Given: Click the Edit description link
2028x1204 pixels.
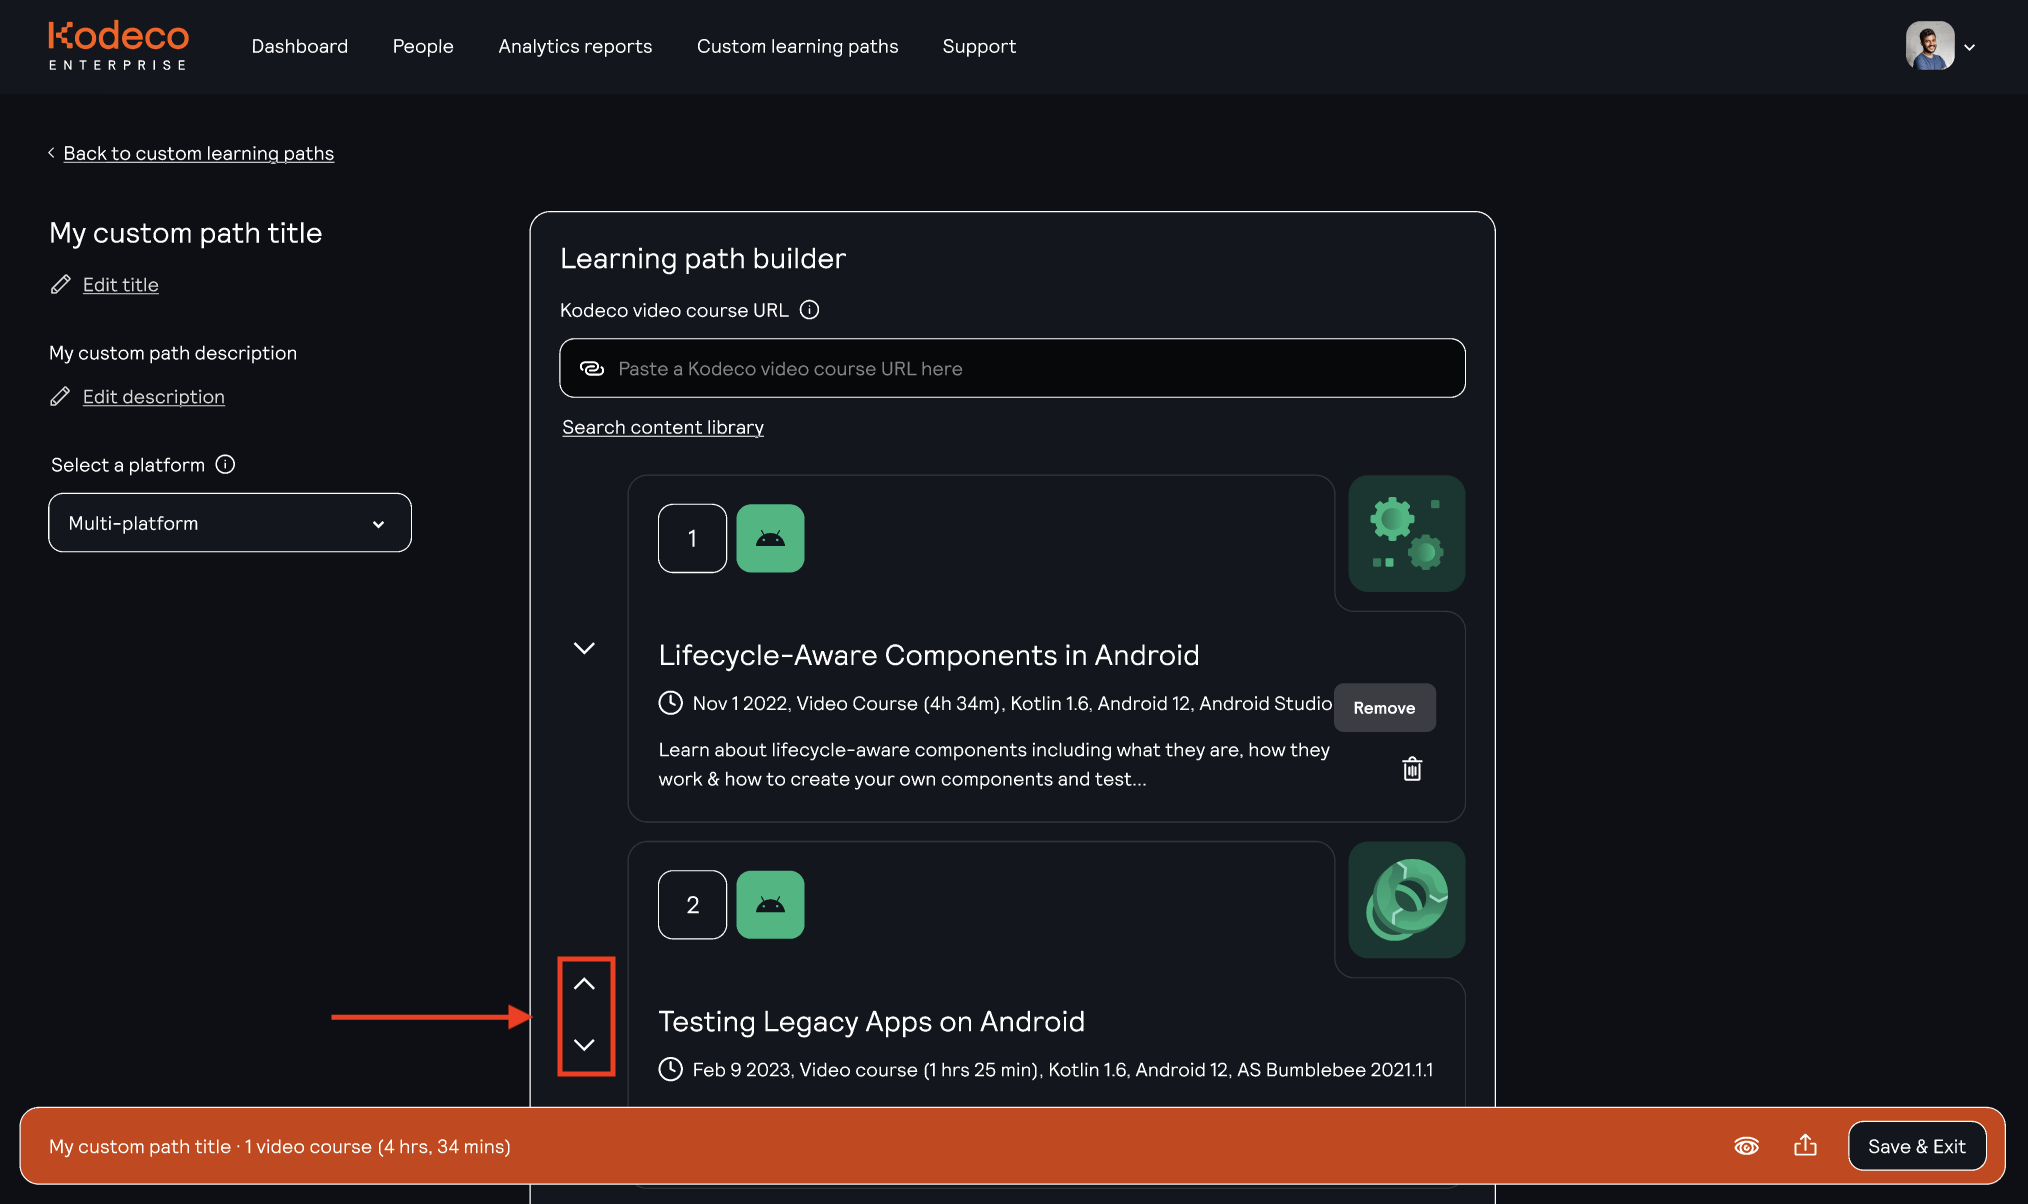Looking at the screenshot, I should point(153,397).
